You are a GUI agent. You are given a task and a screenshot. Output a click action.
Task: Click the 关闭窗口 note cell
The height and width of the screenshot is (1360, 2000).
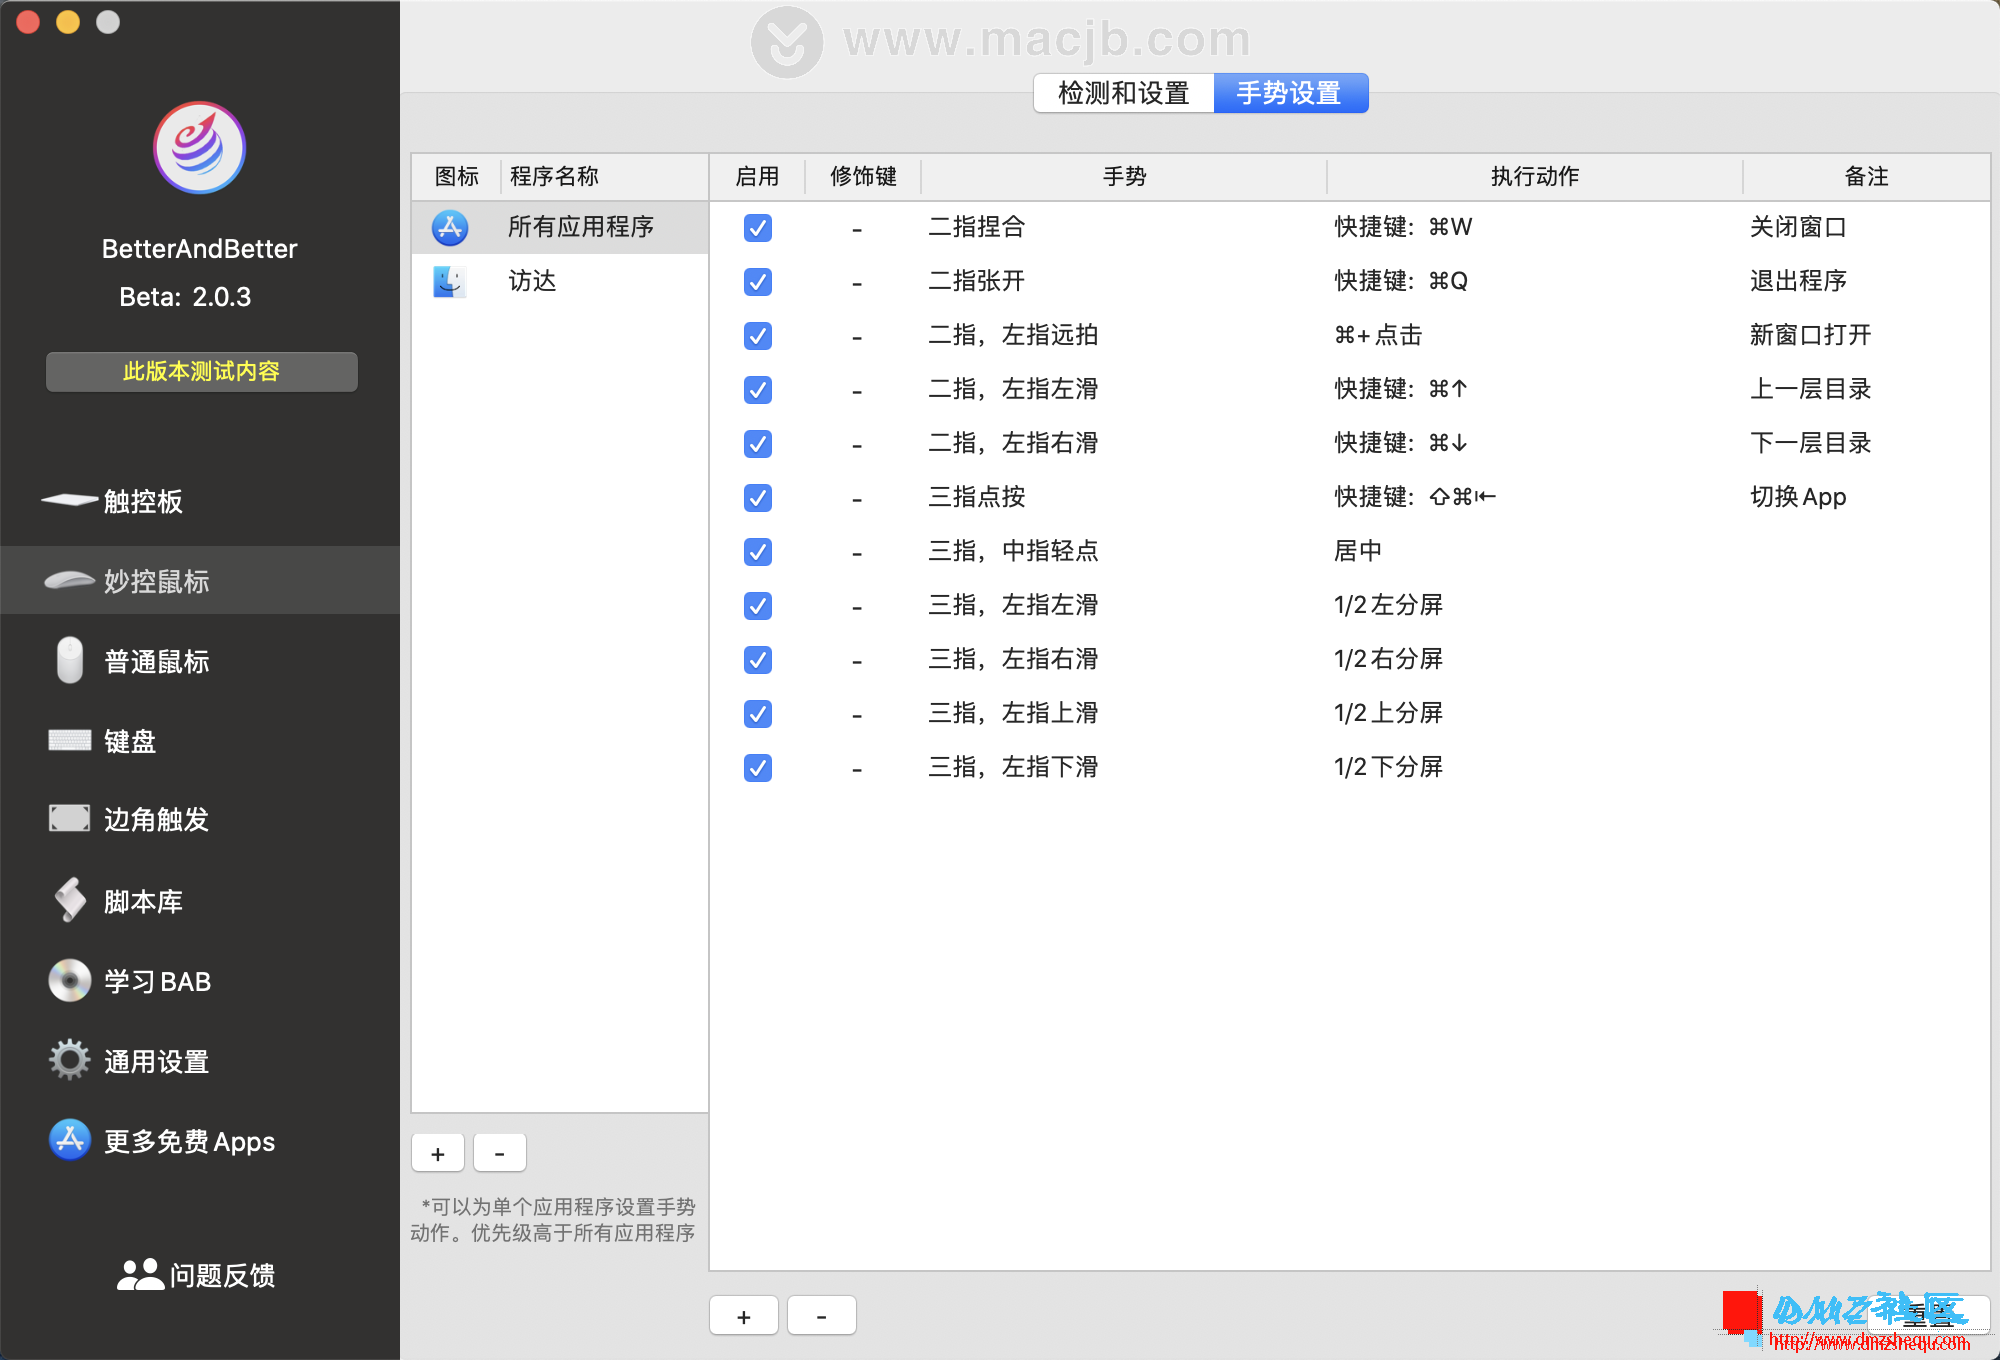(x=1798, y=228)
